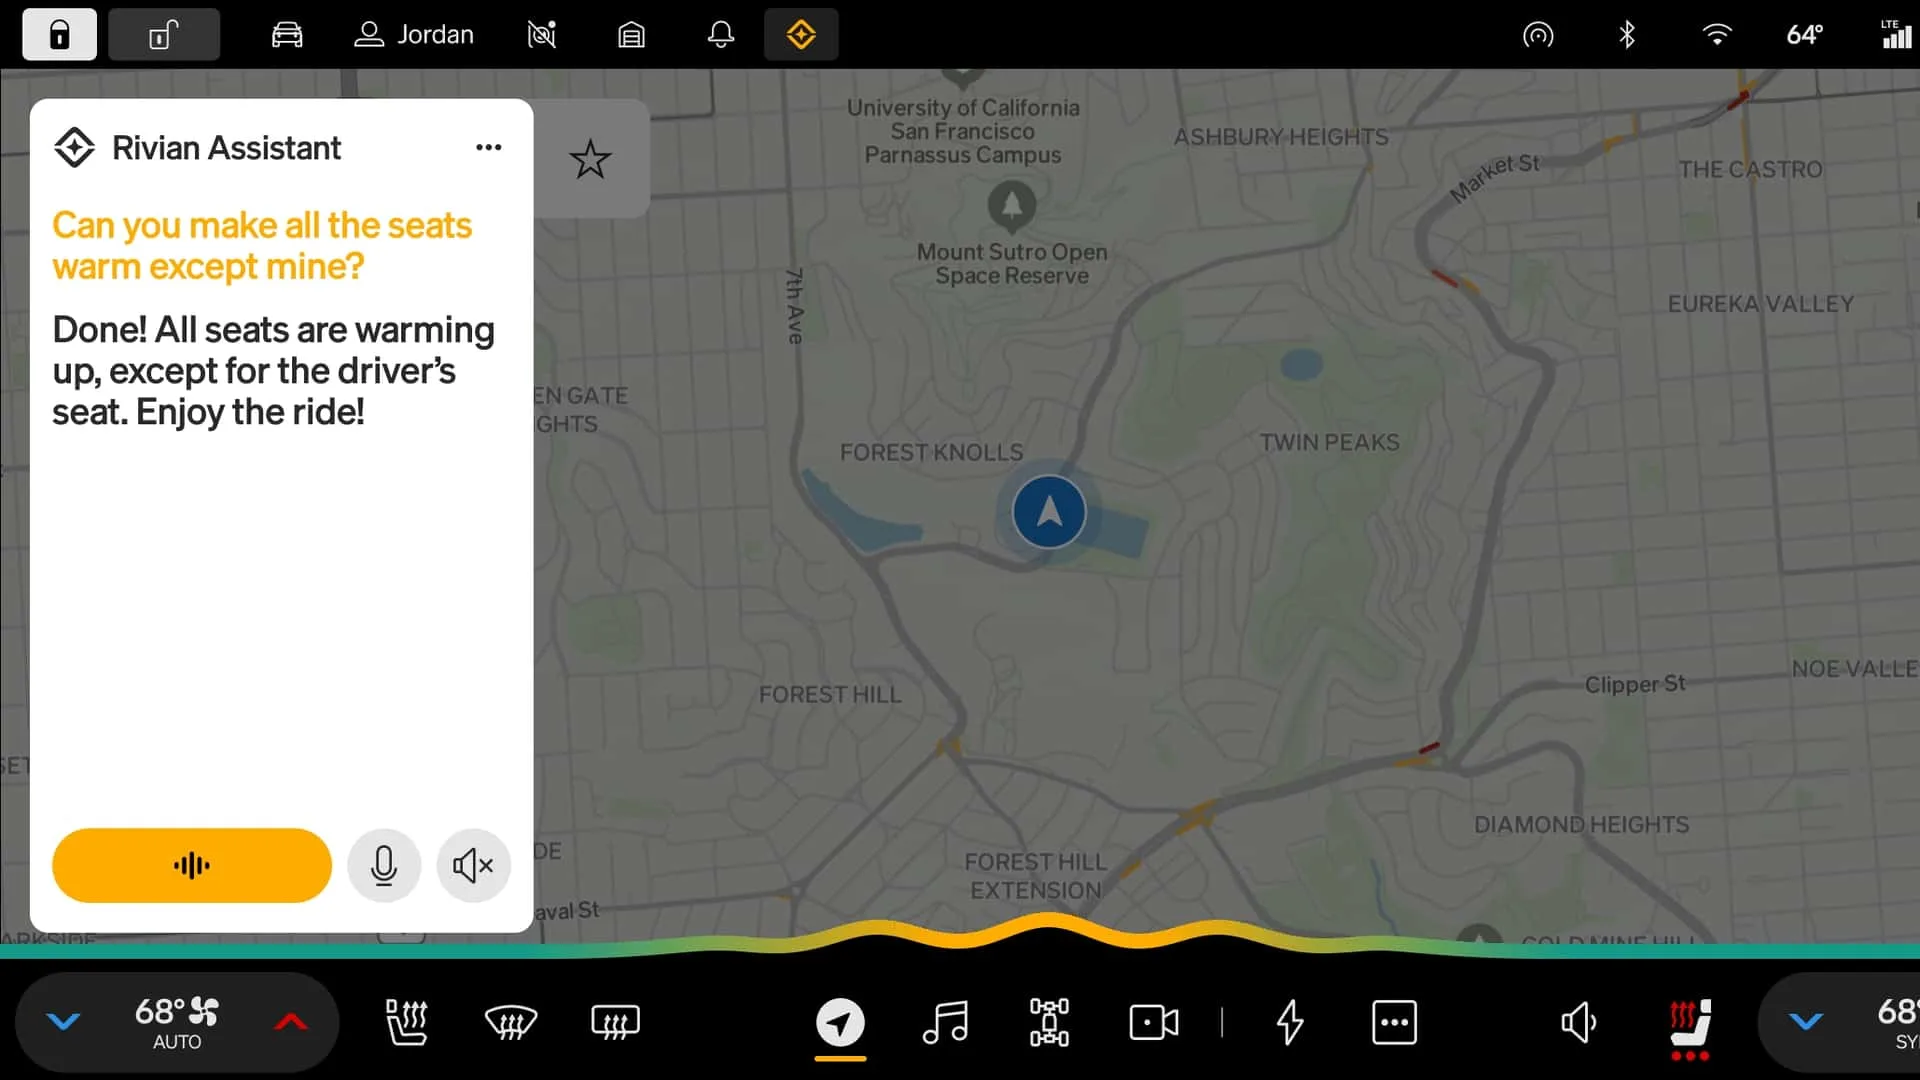Tap the volume speaker icon
1920x1080 pixels.
pyautogui.click(x=1578, y=1022)
